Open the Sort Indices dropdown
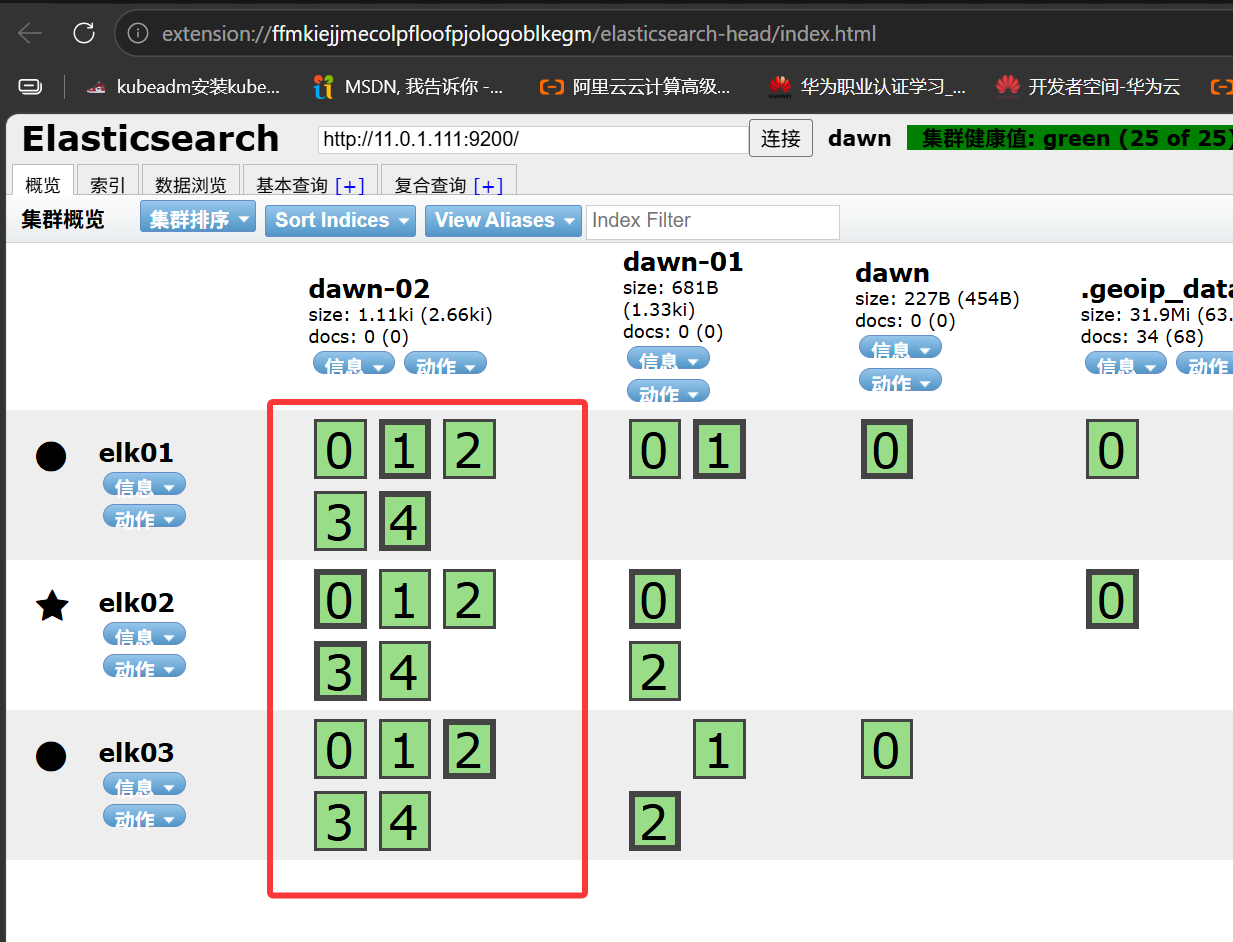1233x942 pixels. coord(340,220)
